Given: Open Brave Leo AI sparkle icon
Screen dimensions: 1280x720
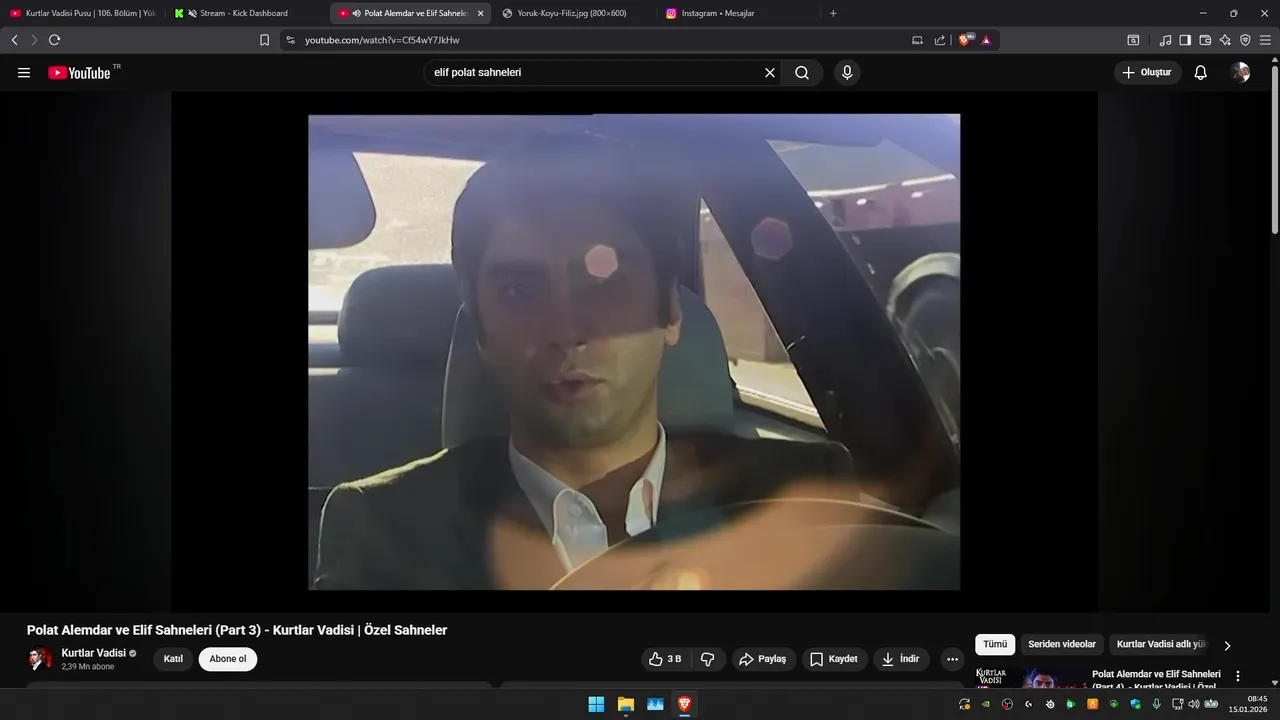Looking at the screenshot, I should (1225, 40).
